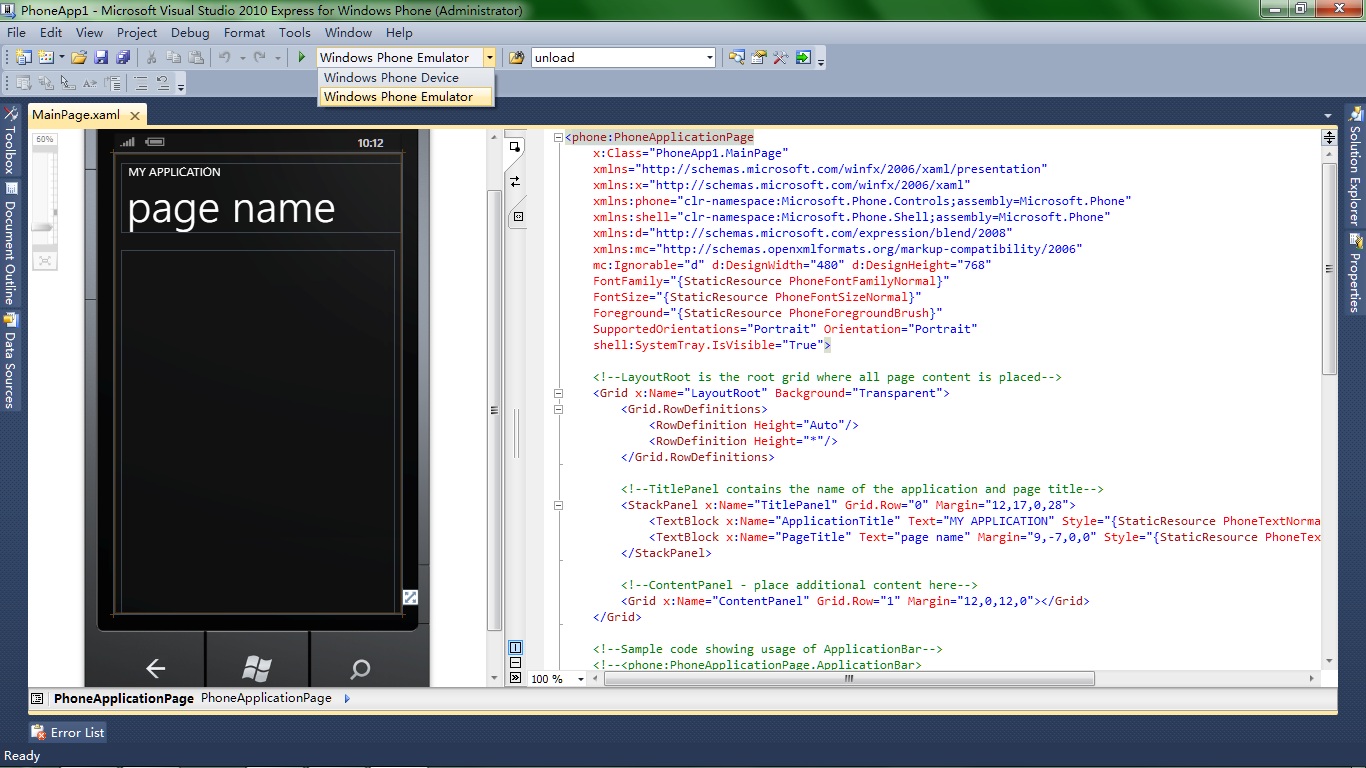The image size is (1366, 768).
Task: Open the Window menu
Action: pos(348,32)
